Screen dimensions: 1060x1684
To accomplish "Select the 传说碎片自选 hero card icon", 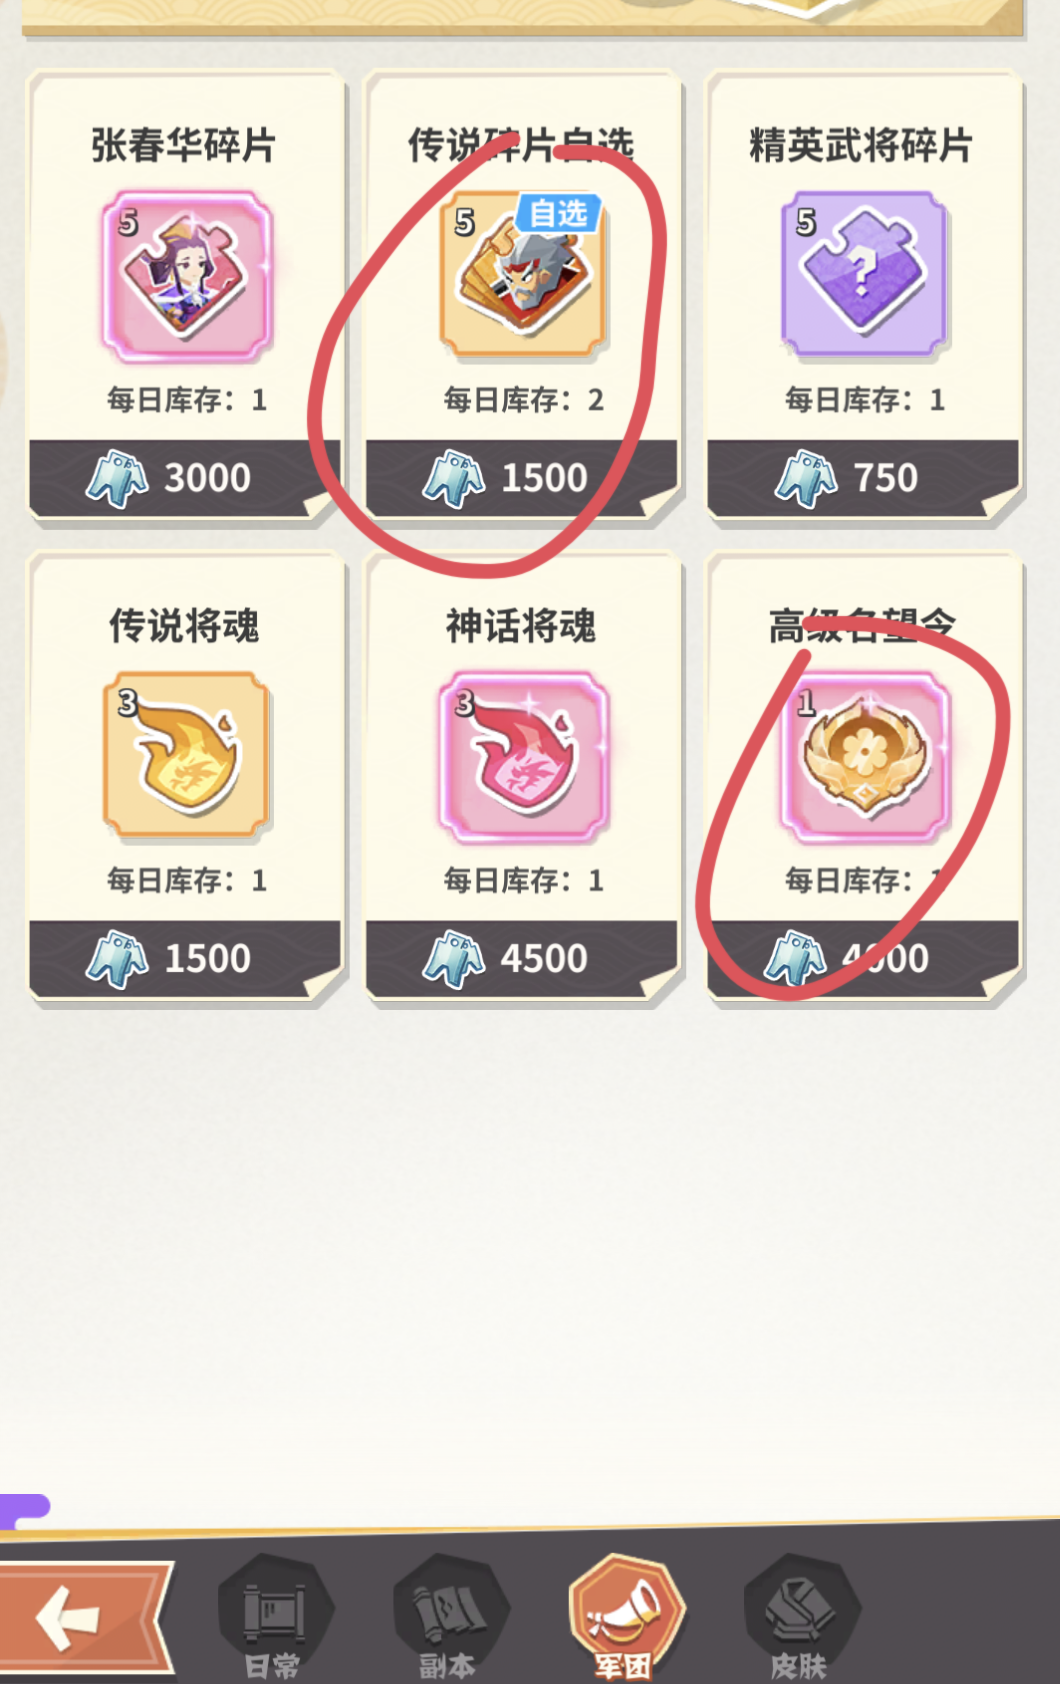I will click(523, 275).
